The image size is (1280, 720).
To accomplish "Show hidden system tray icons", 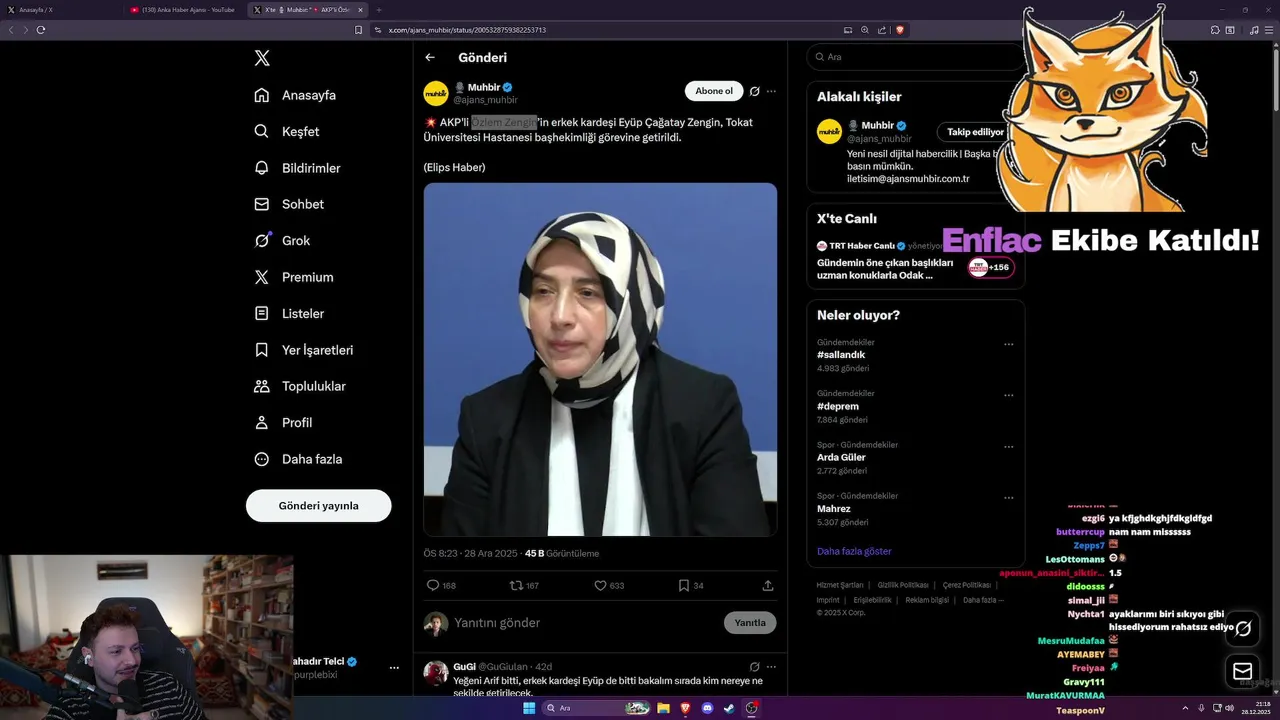I will pyautogui.click(x=1185, y=708).
